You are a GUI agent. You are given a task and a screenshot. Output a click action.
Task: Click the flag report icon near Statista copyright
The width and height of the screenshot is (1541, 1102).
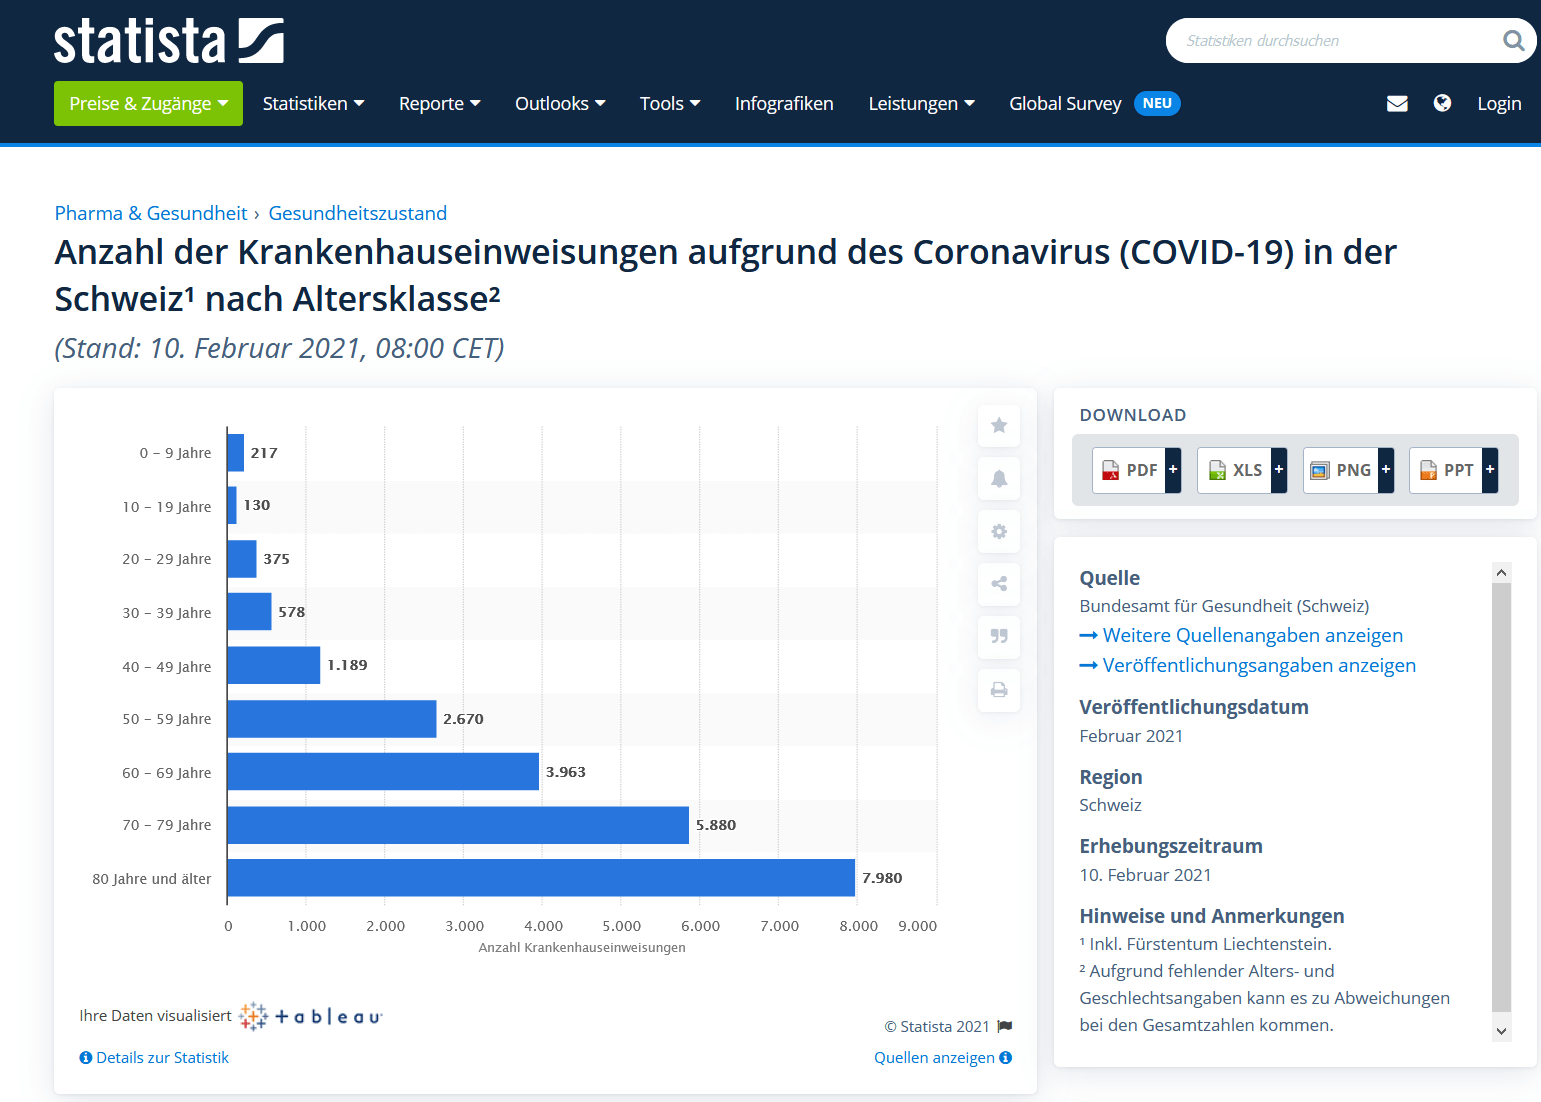tap(1005, 1026)
